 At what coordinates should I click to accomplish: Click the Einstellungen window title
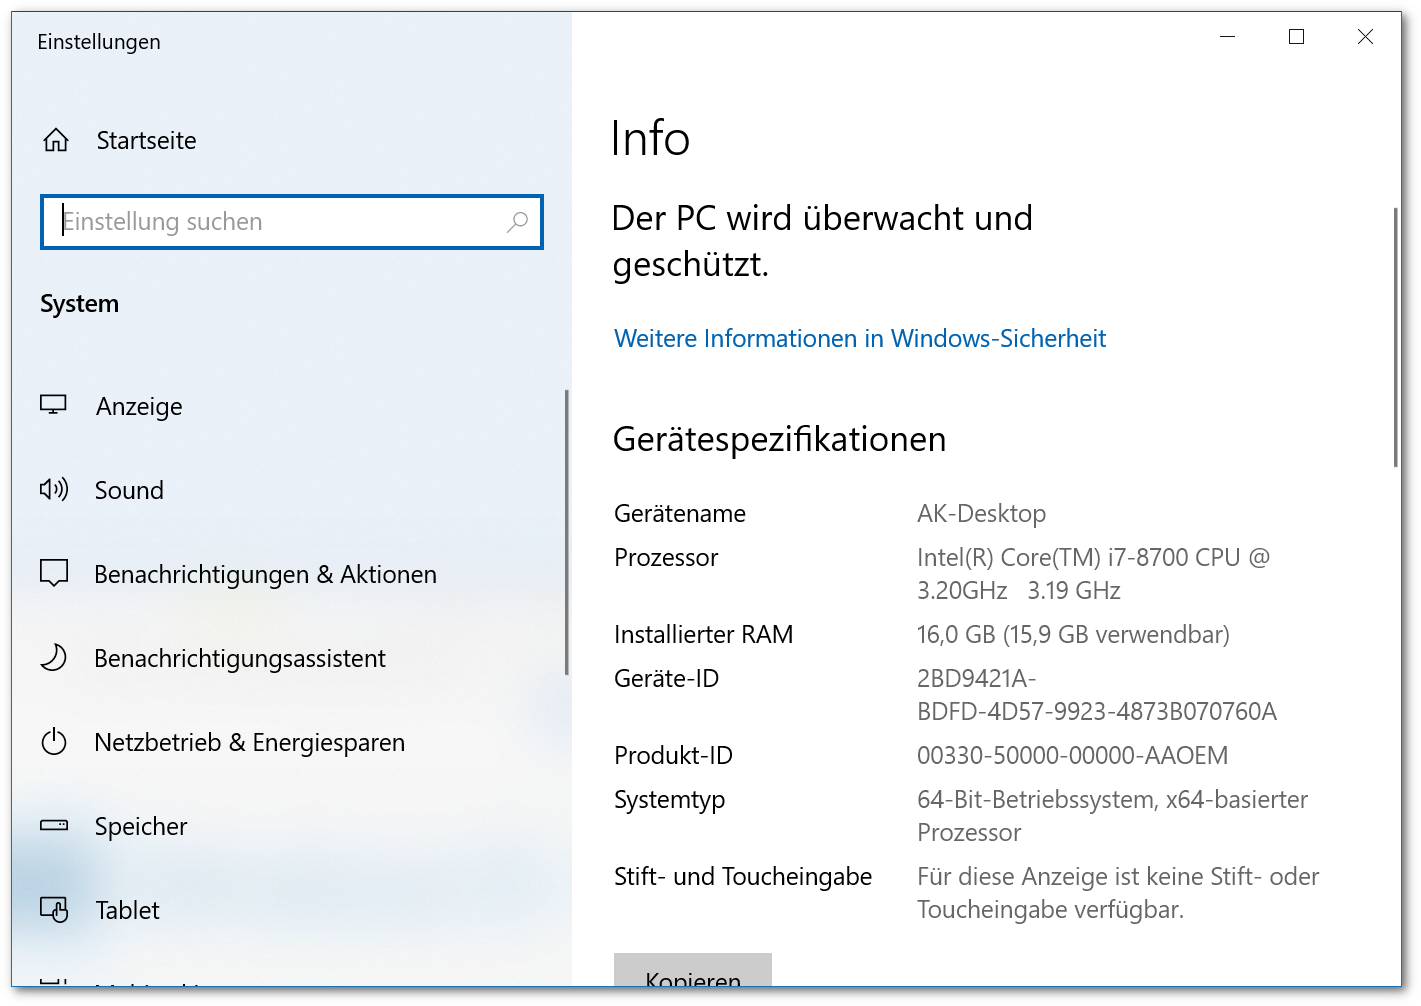point(99,41)
